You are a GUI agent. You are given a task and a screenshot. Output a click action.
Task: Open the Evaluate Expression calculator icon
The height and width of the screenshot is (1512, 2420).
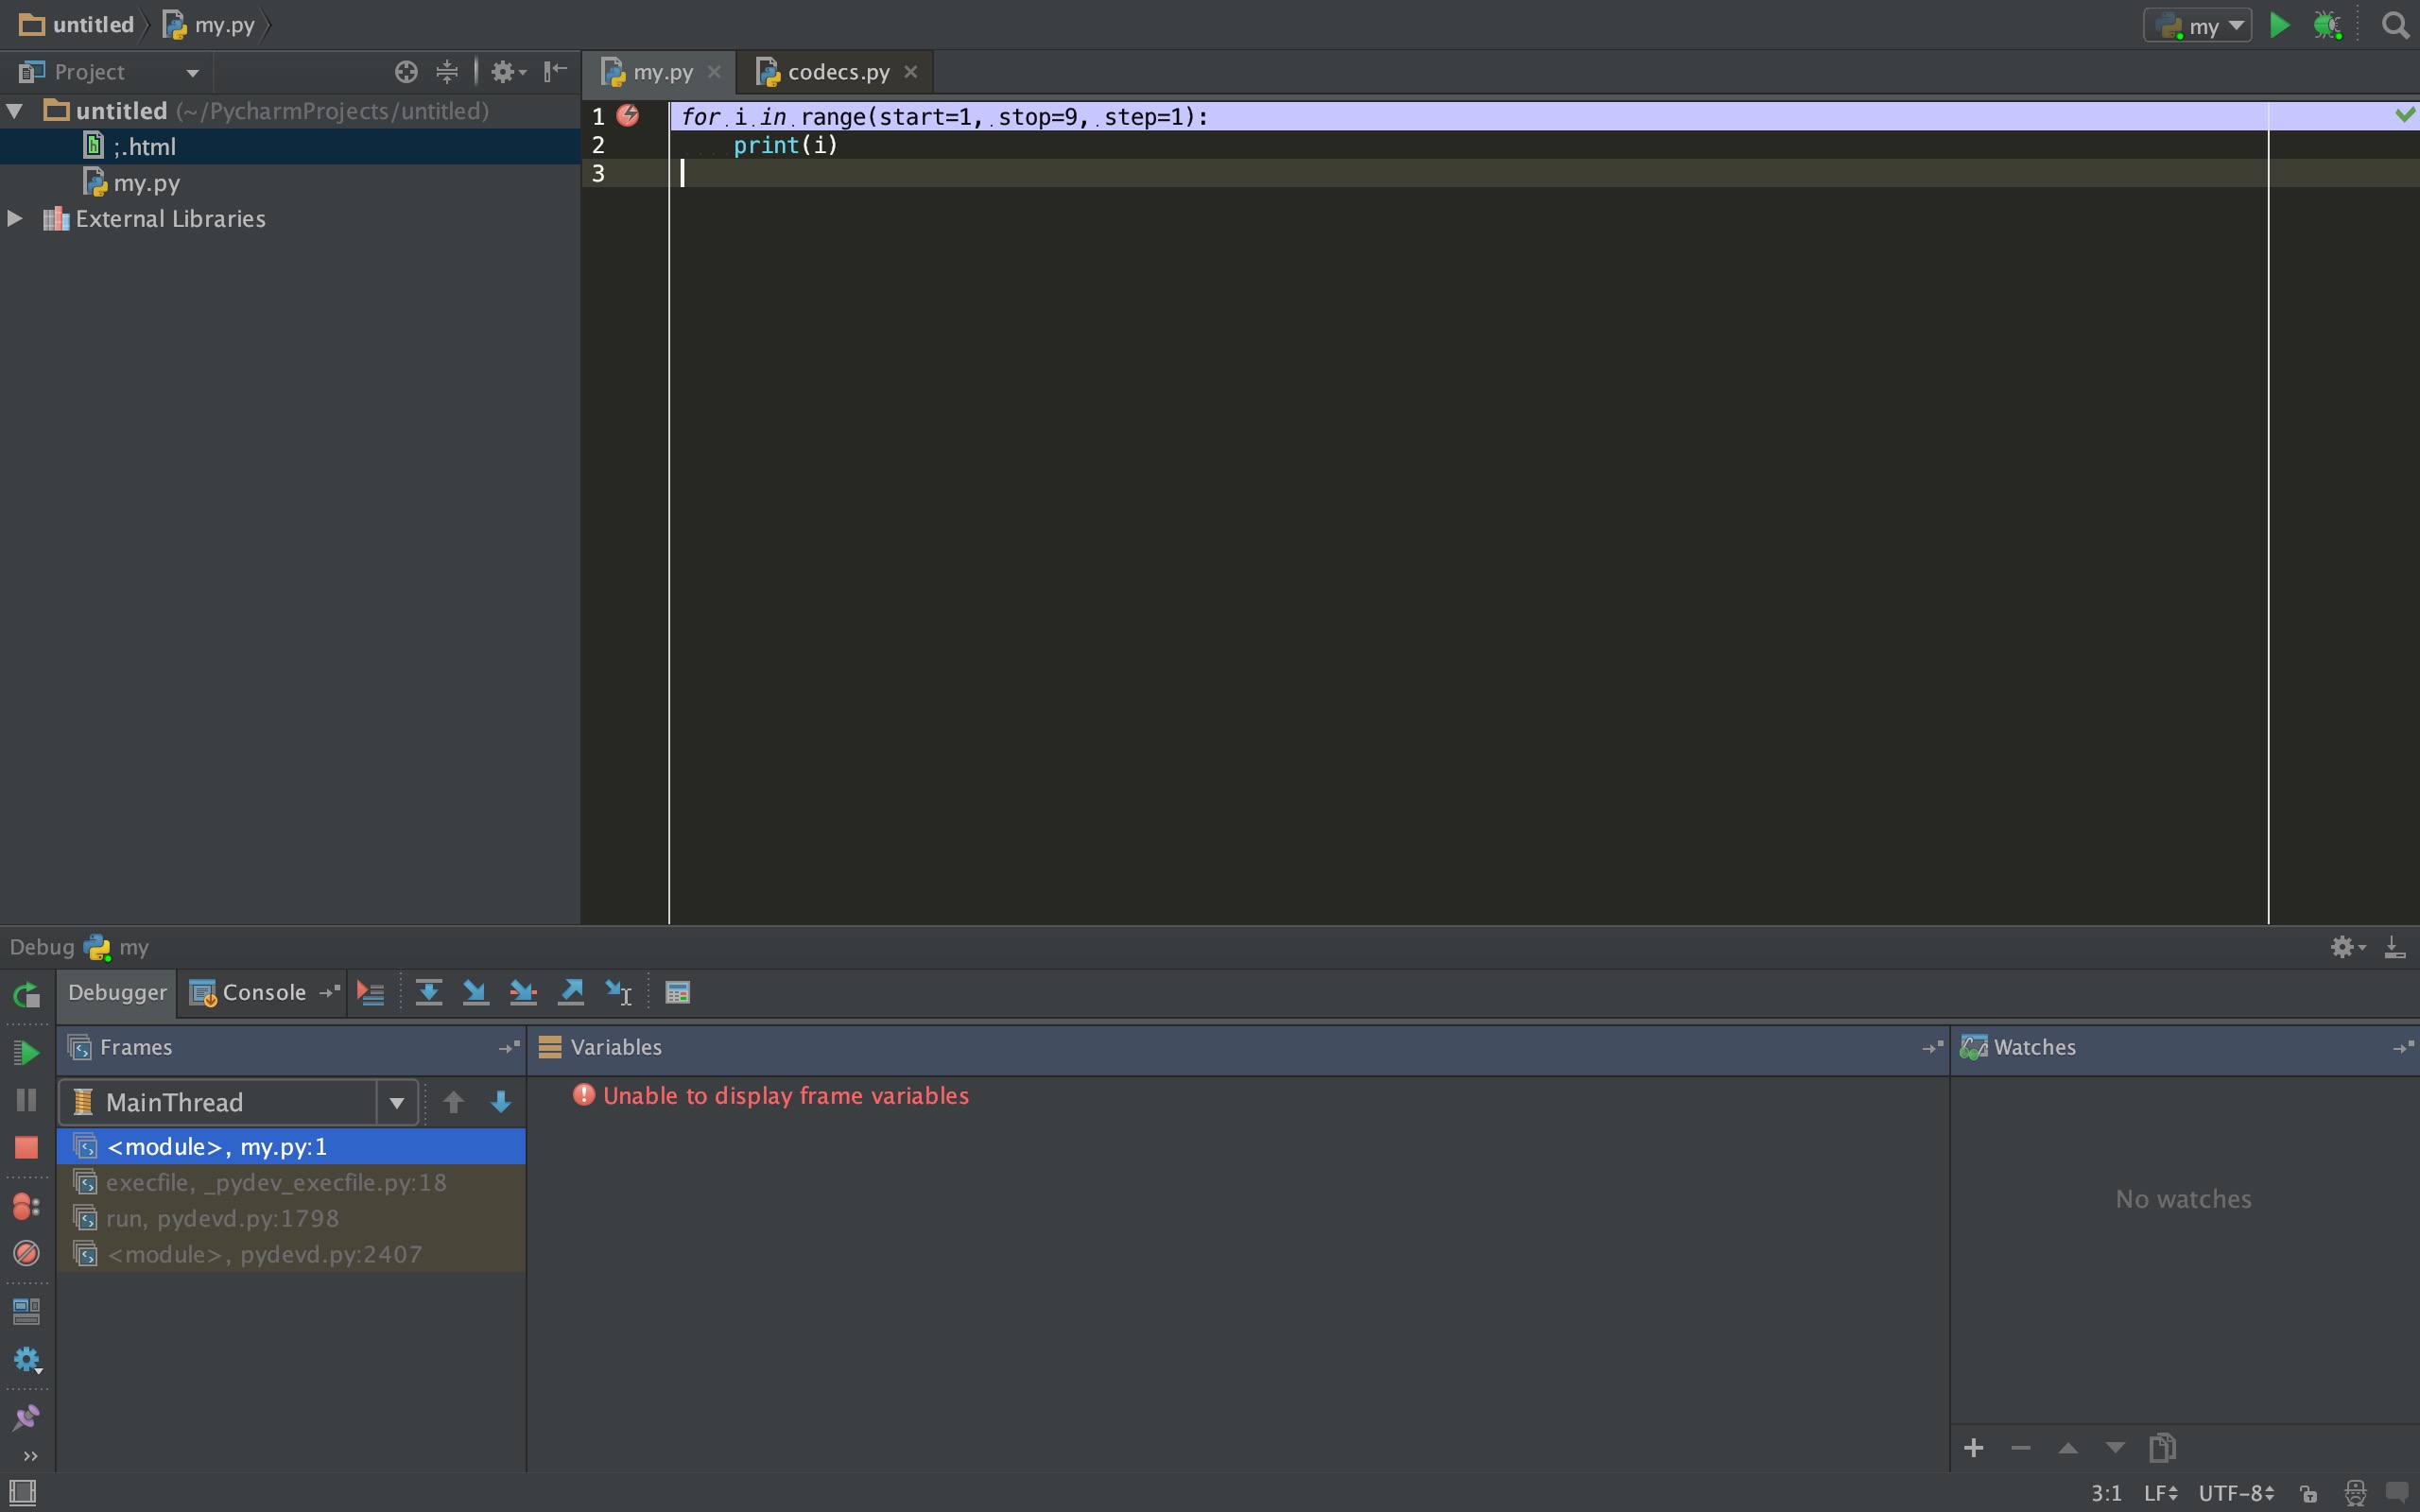tap(677, 992)
